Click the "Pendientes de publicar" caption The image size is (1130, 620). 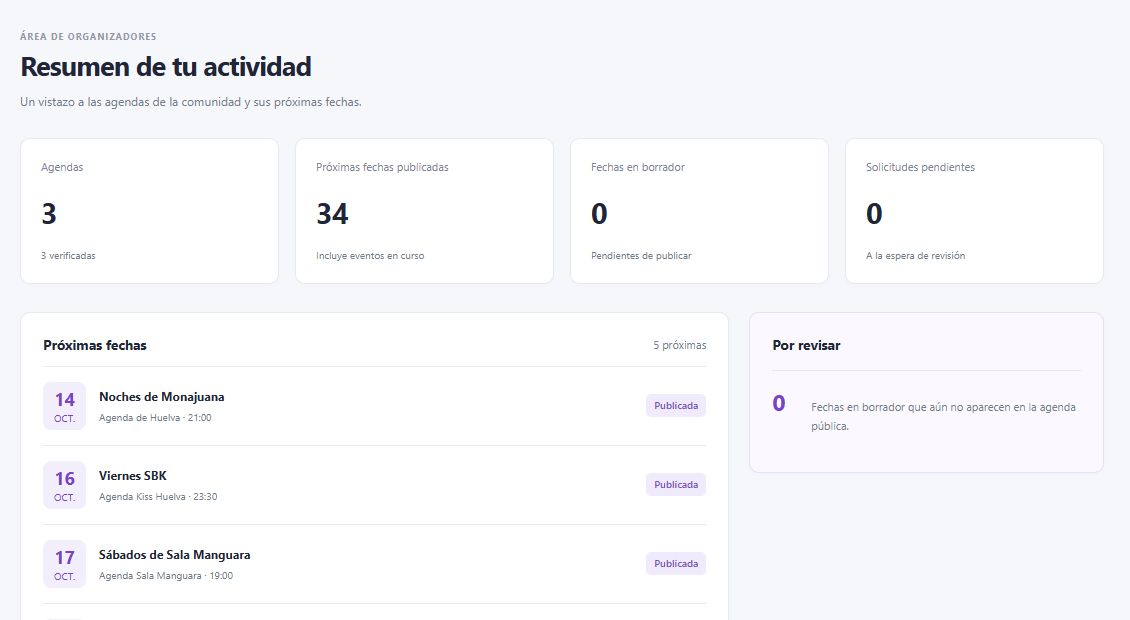tap(641, 256)
